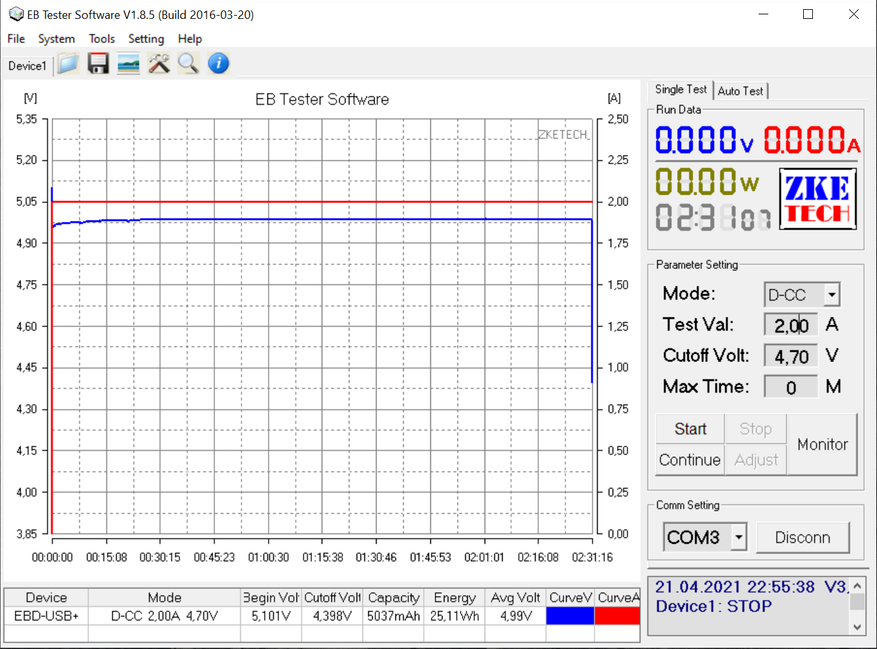Click the Cutoff Volt input field
877x649 pixels.
click(791, 356)
